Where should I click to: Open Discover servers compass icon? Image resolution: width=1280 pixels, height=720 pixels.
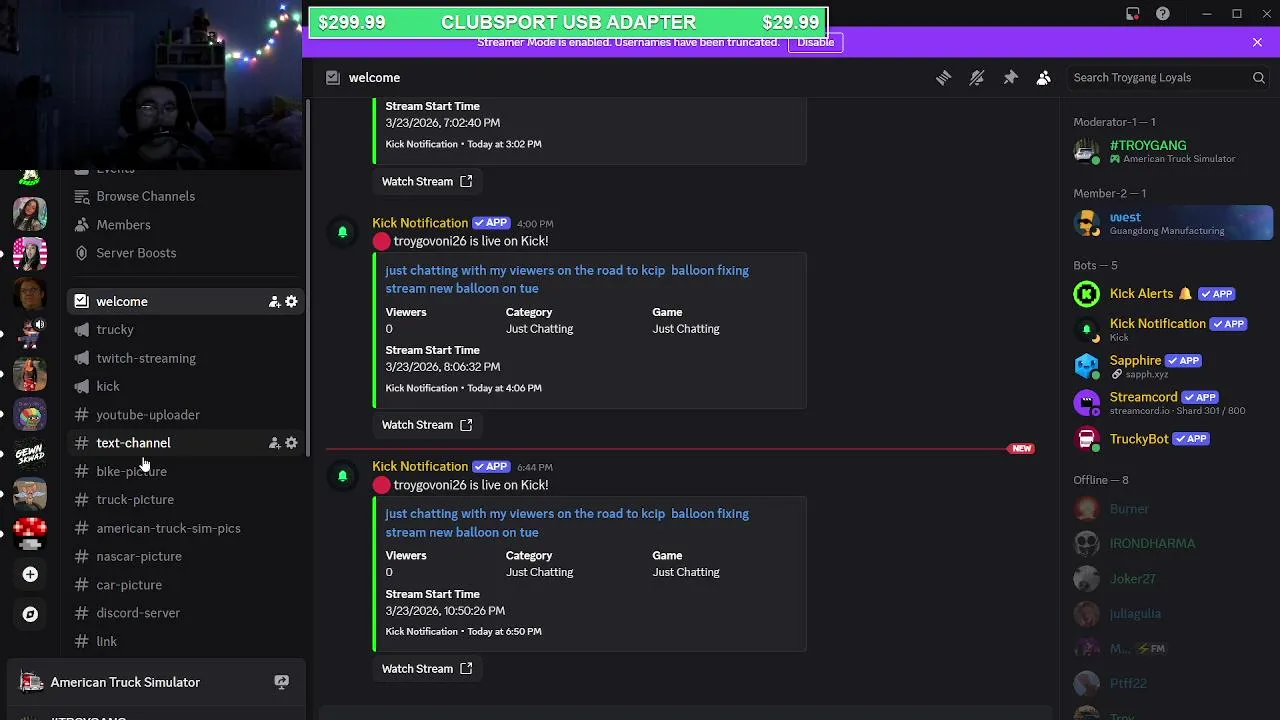click(30, 614)
